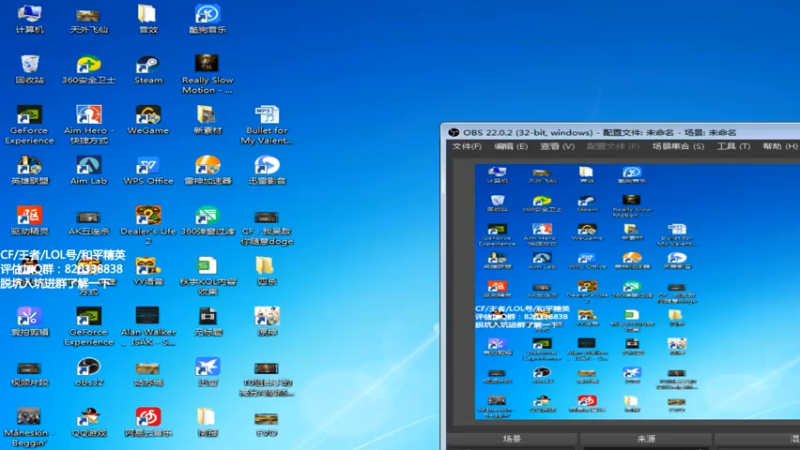Launch Dealer's Life 2
This screenshot has height=450, width=800.
point(148,225)
